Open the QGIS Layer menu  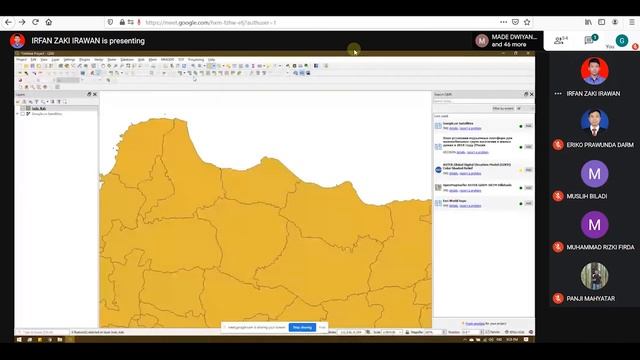pos(56,60)
